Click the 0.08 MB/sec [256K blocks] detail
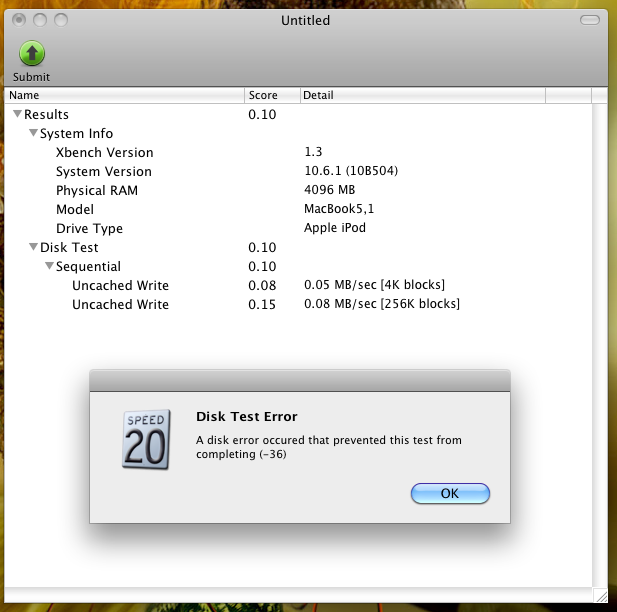617x612 pixels. point(382,303)
